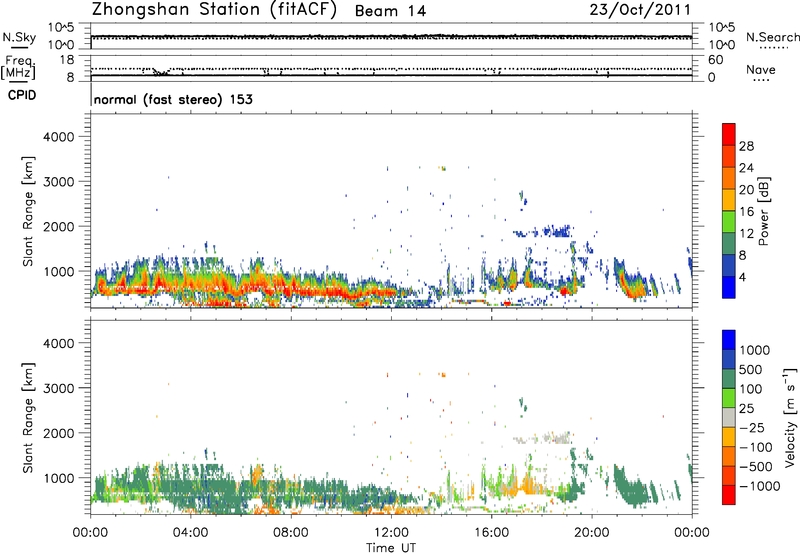Click the '25' label on Velocity scale
This screenshot has width=800, height=554.
[x=746, y=409]
